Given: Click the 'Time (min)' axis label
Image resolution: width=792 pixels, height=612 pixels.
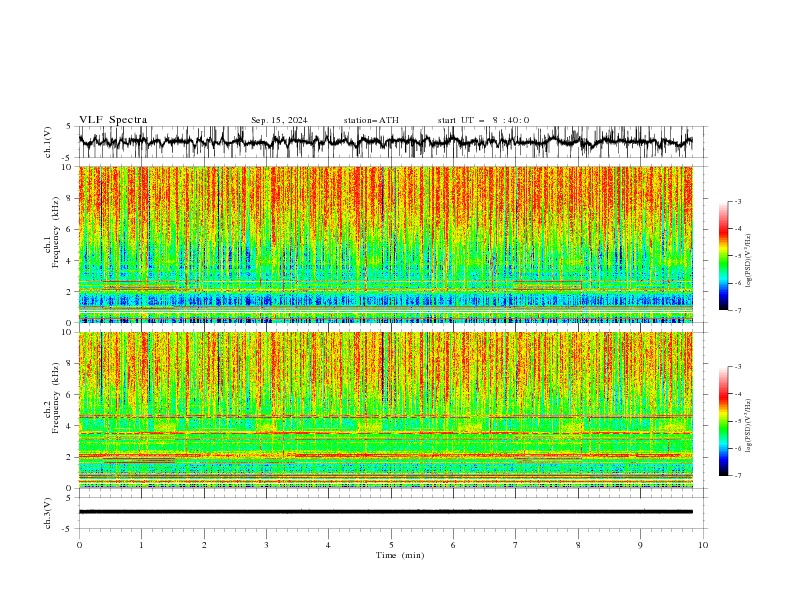Looking at the screenshot, I should pyautogui.click(x=400, y=555).
